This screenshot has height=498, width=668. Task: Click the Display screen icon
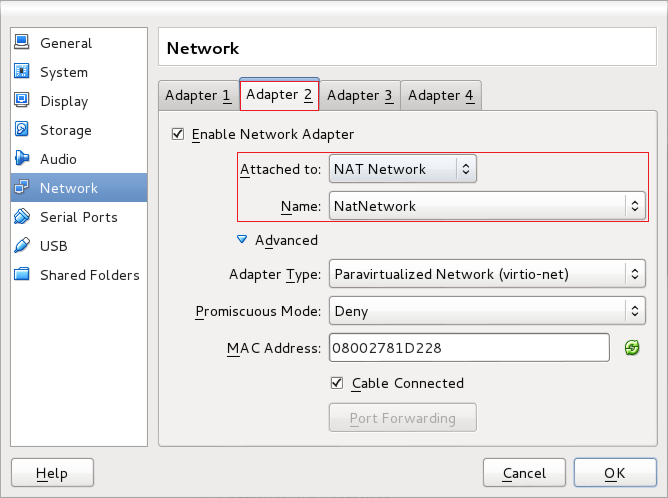coord(21,100)
